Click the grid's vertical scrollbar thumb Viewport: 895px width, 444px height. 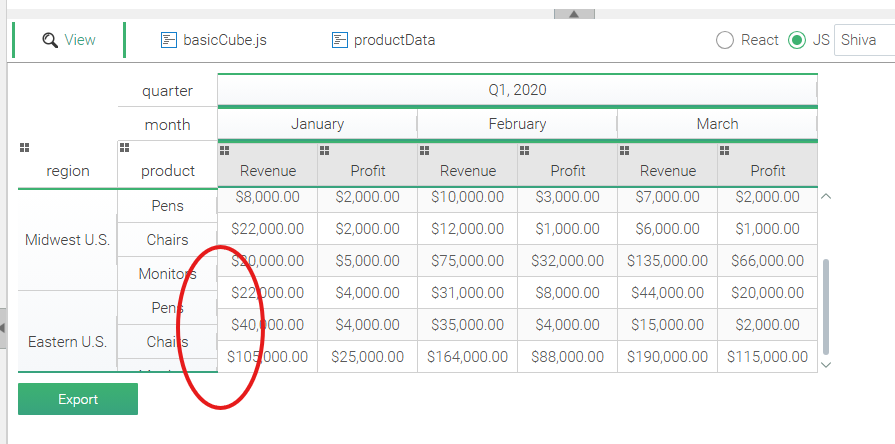[825, 300]
